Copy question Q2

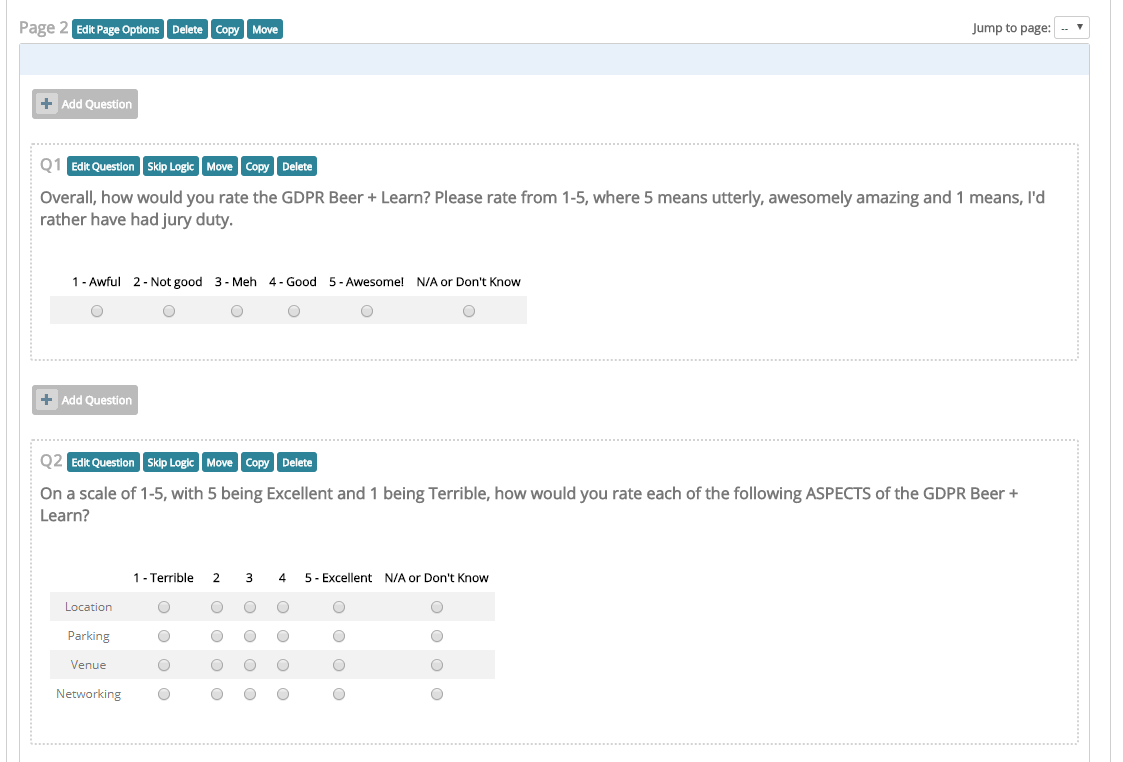tap(257, 463)
